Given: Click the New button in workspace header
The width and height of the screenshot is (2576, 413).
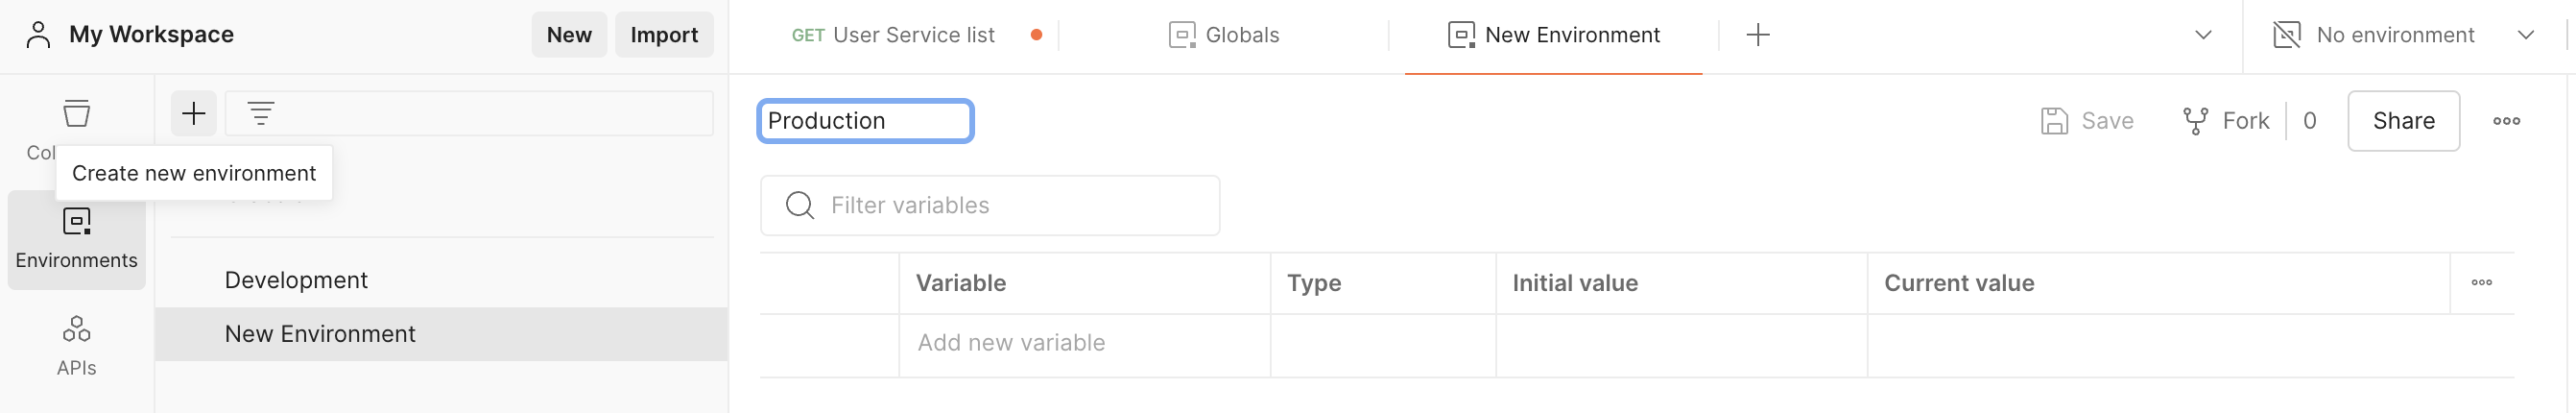Looking at the screenshot, I should [x=569, y=35].
